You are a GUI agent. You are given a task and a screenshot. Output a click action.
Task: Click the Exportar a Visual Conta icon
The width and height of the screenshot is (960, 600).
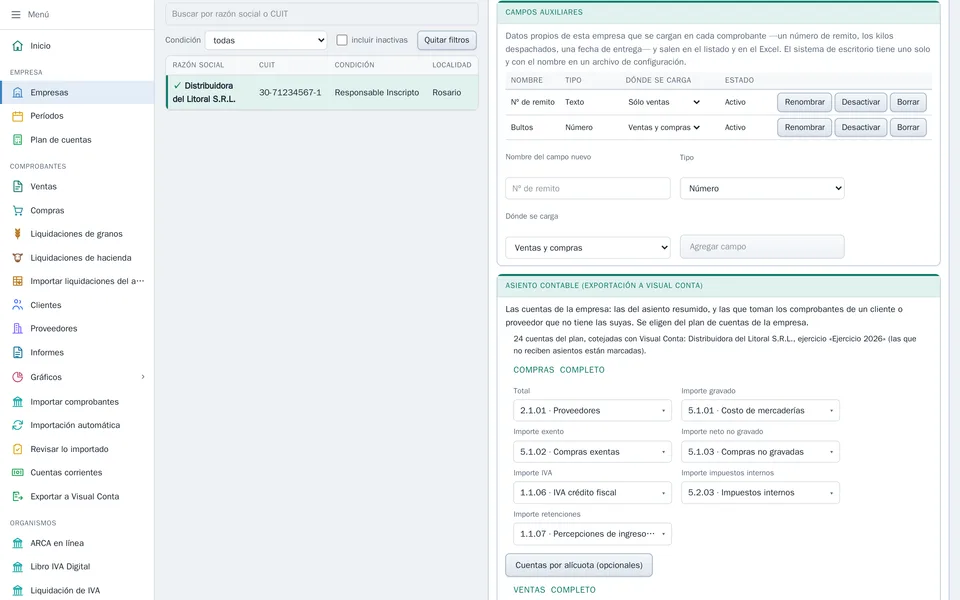(x=18, y=497)
